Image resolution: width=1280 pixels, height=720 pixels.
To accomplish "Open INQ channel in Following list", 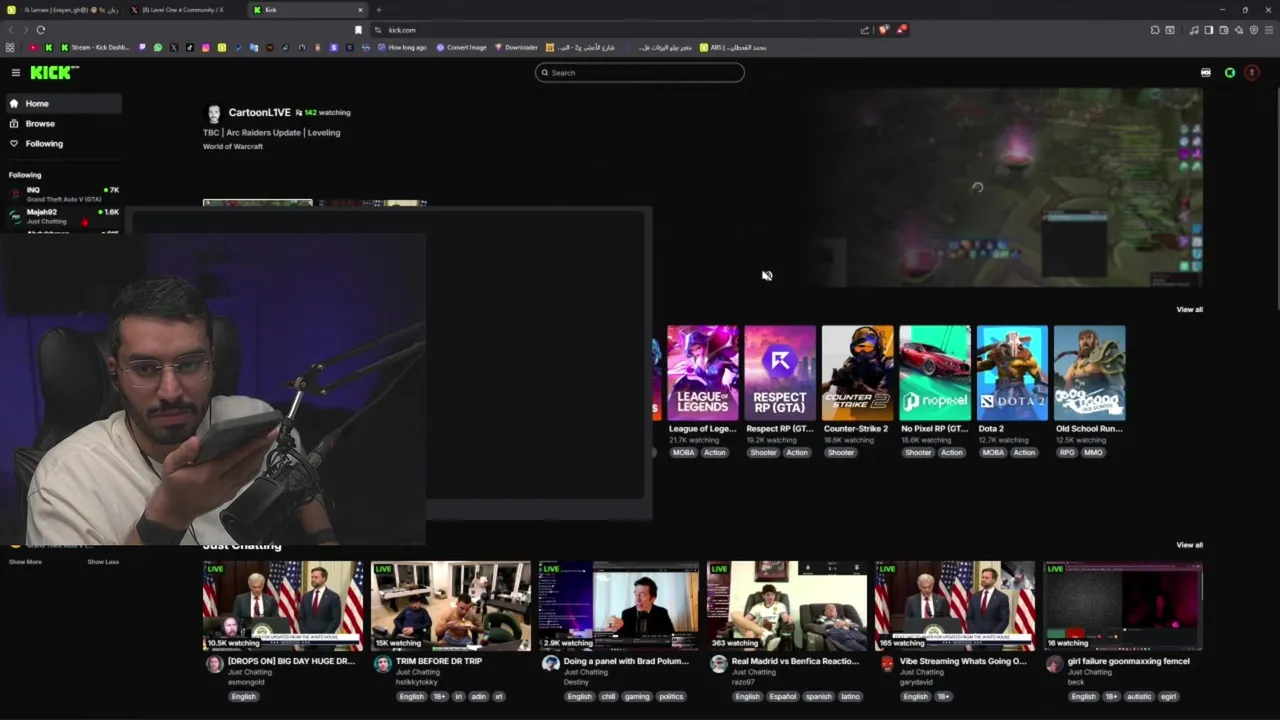I will click(x=63, y=194).
